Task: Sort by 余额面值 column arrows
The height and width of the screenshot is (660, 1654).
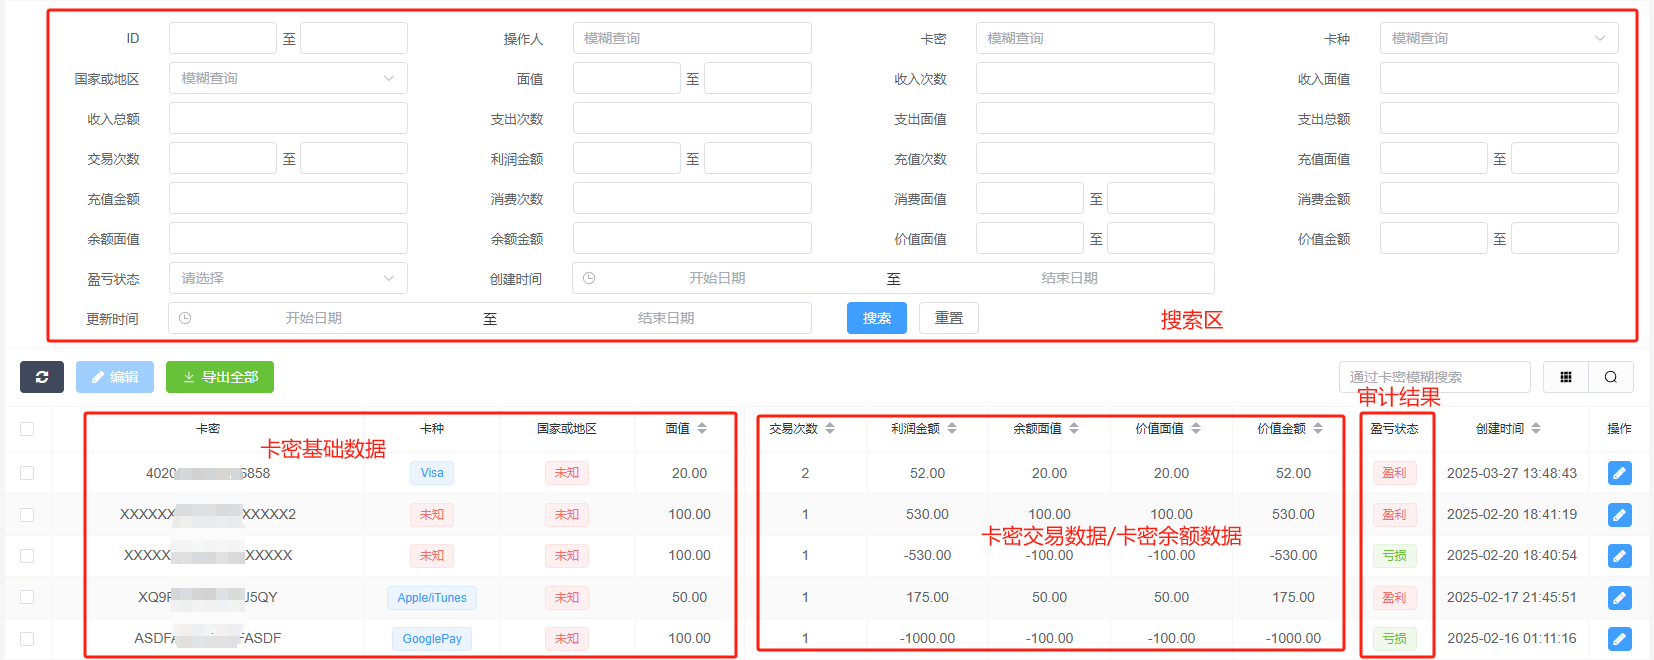Action: [1074, 428]
